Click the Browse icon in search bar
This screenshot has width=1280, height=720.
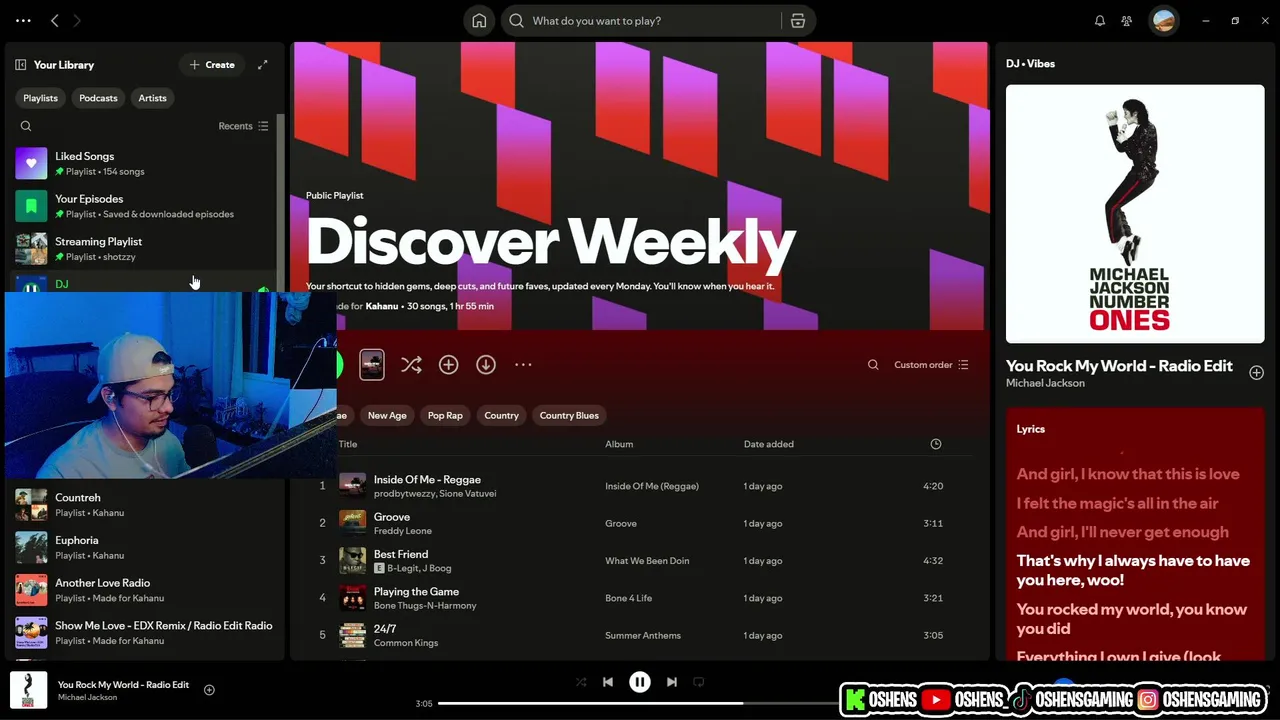798,20
